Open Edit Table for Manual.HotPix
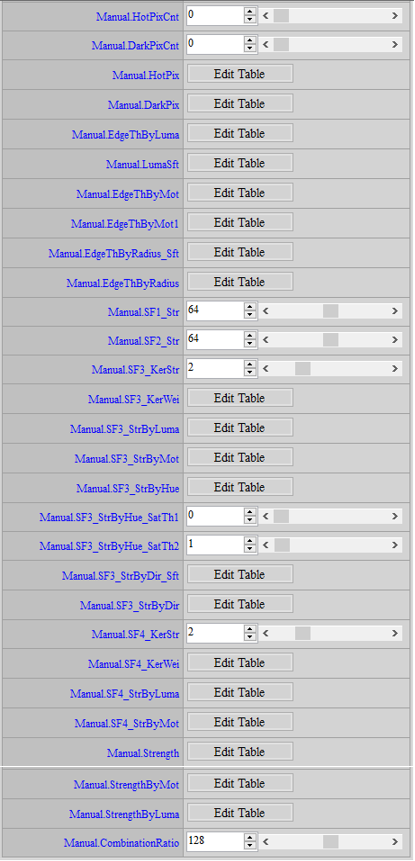 240,74
